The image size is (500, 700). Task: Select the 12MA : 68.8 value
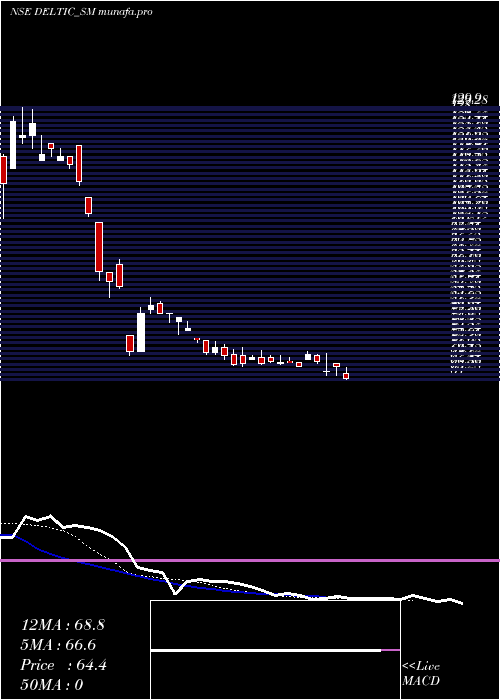[x=63, y=625]
